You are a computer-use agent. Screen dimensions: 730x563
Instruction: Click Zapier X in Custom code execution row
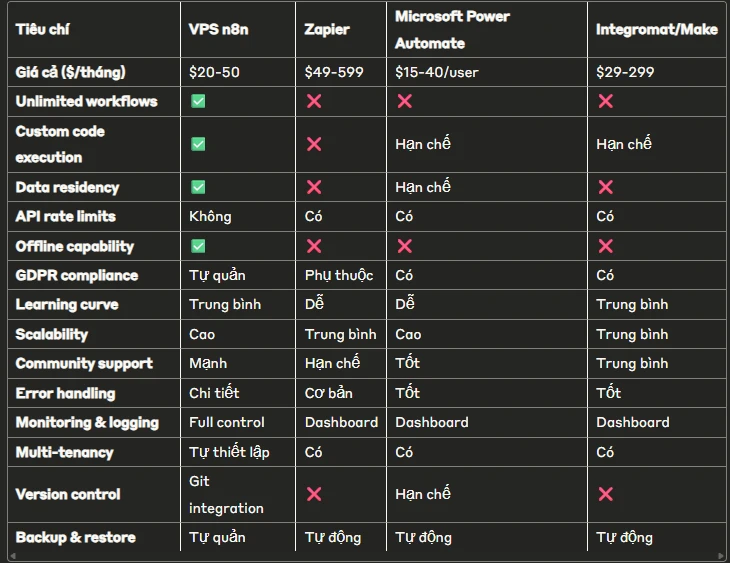tap(314, 144)
